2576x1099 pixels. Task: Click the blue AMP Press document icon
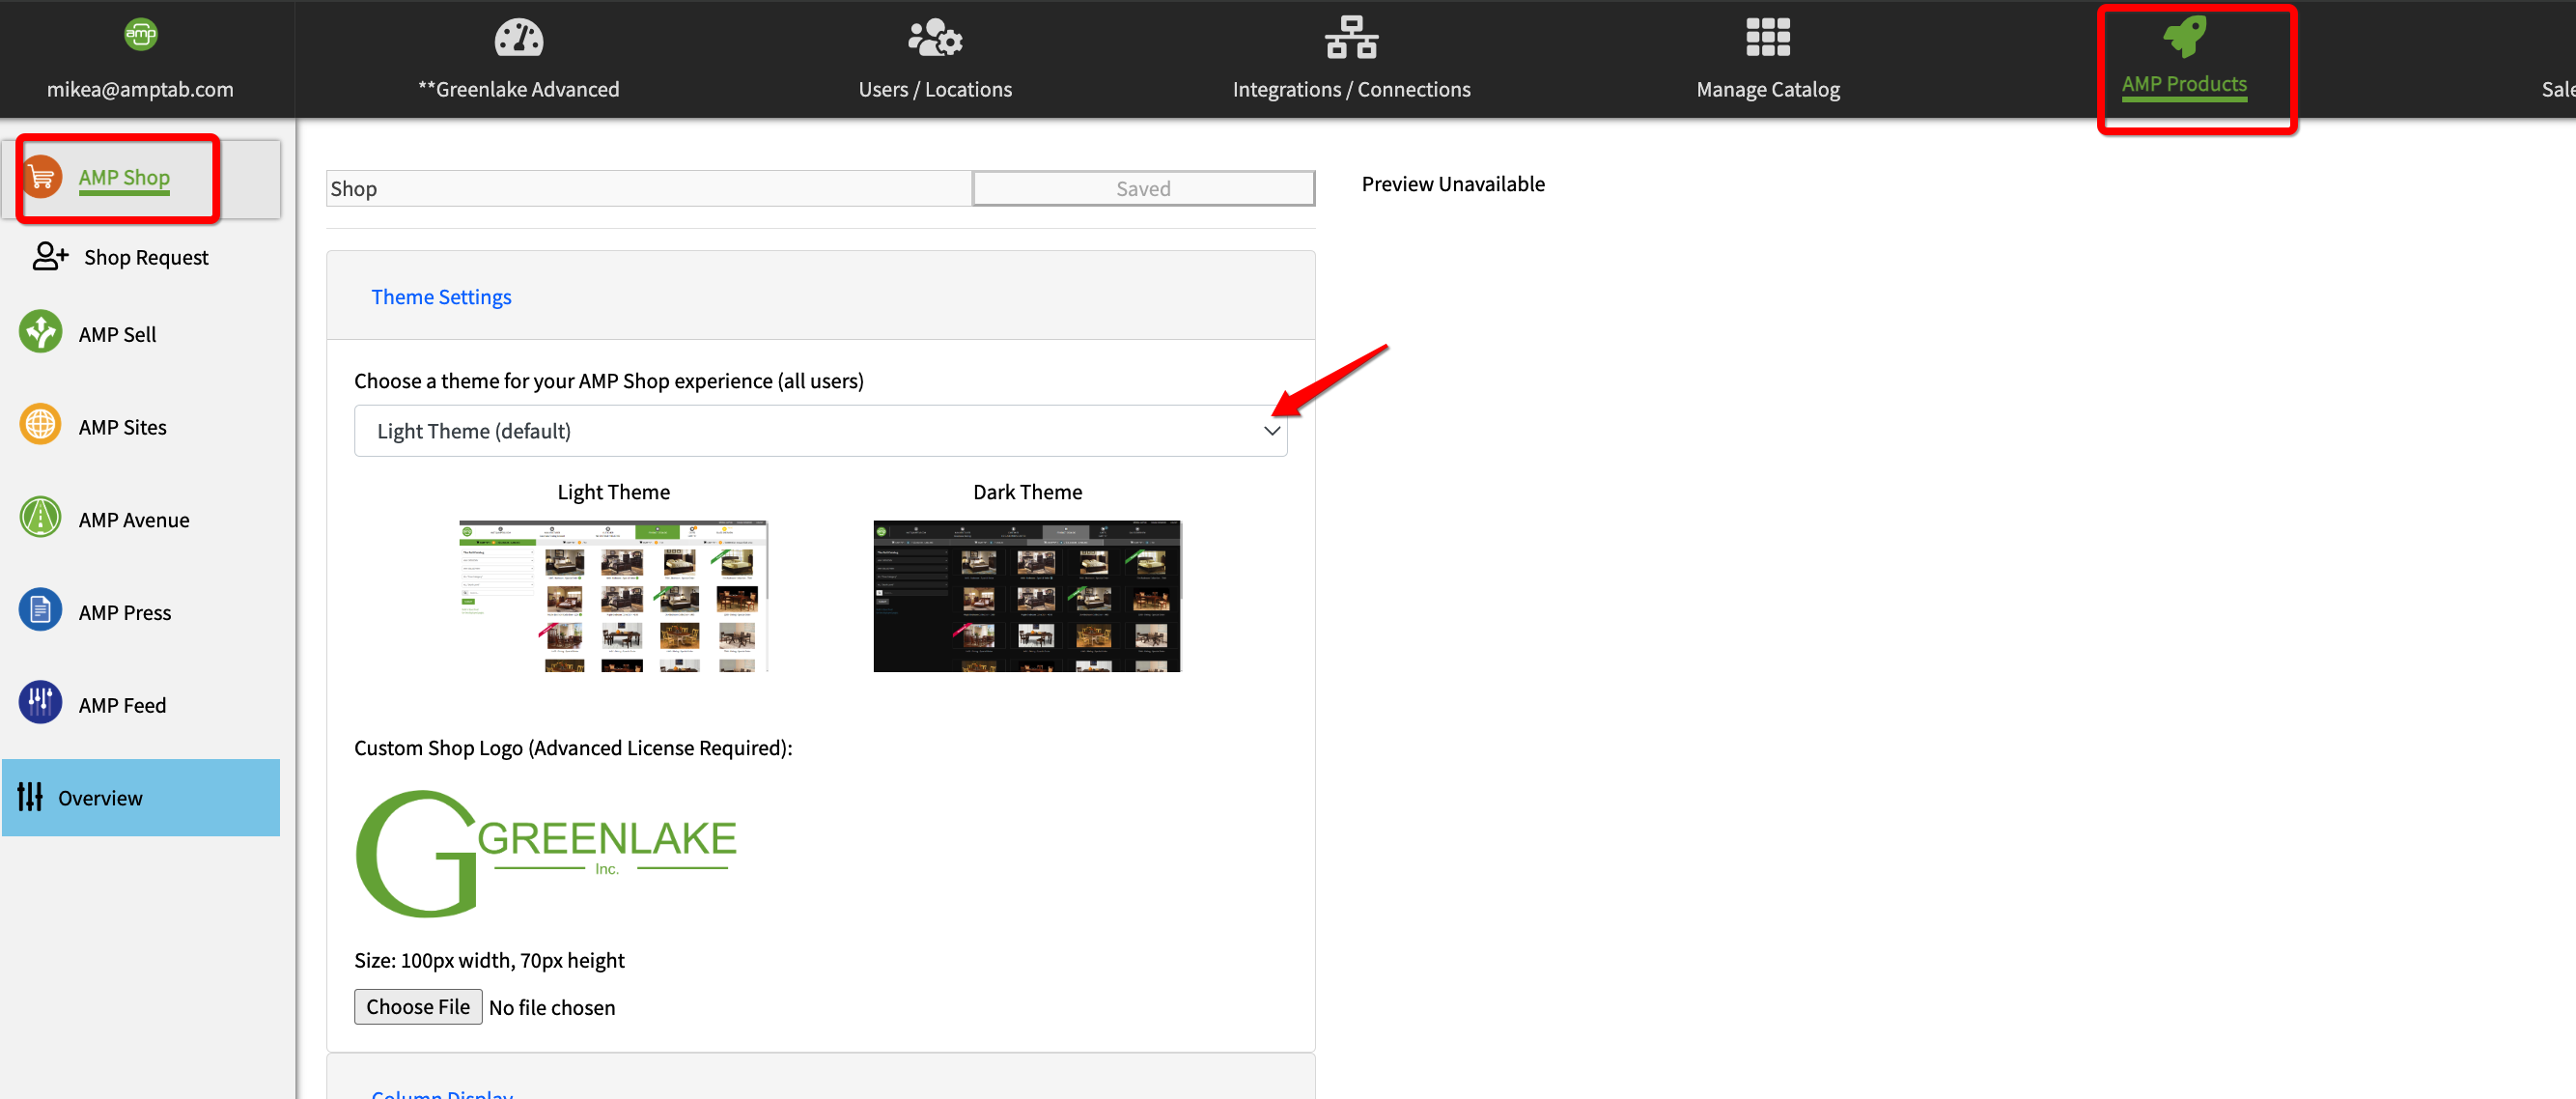click(x=40, y=611)
